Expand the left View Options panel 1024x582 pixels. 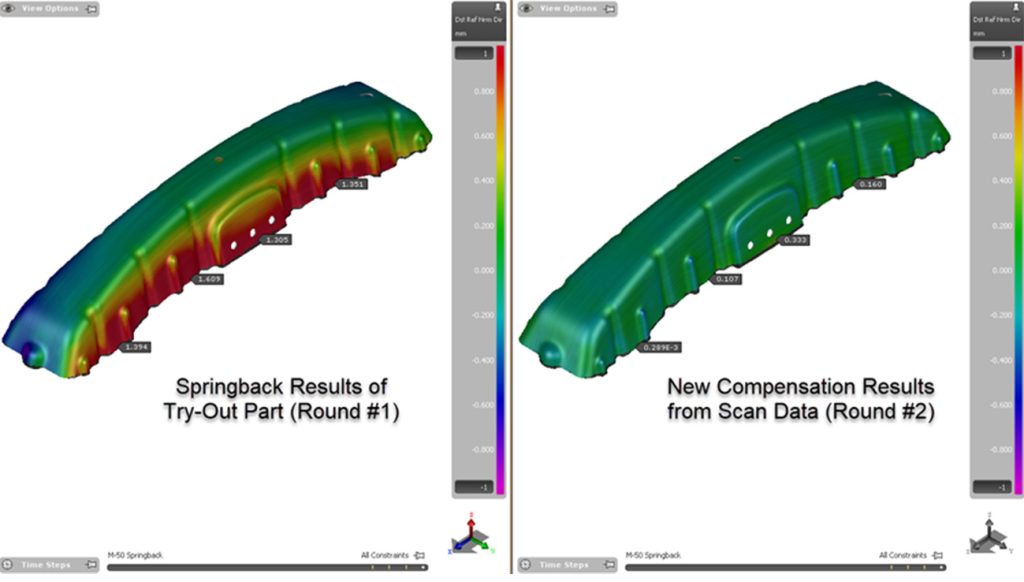click(x=50, y=8)
